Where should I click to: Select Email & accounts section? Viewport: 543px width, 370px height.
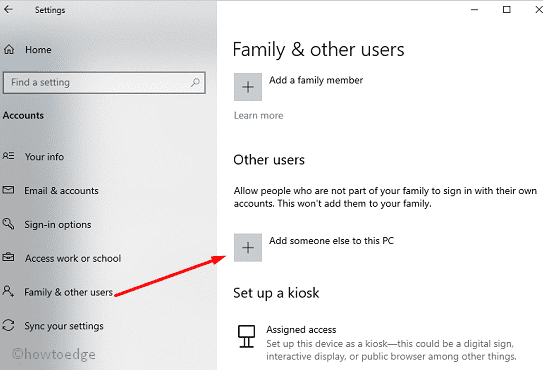click(x=61, y=191)
